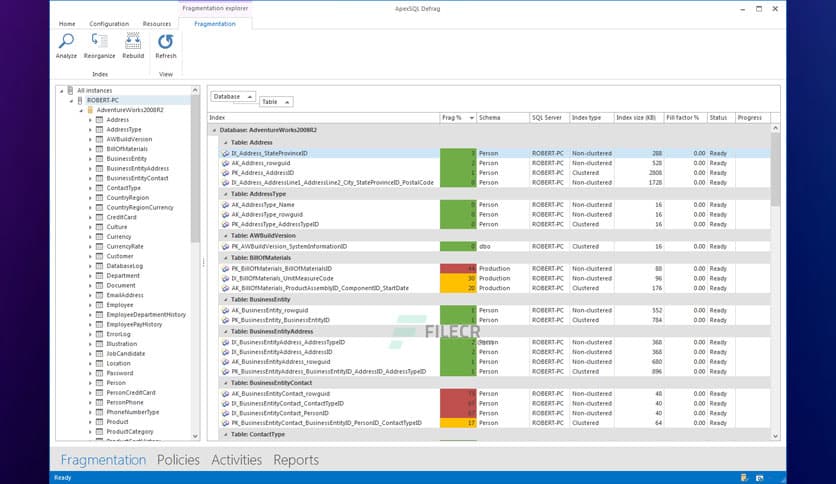Sort by the Index type column header
The width and height of the screenshot is (836, 484).
[x=591, y=118]
